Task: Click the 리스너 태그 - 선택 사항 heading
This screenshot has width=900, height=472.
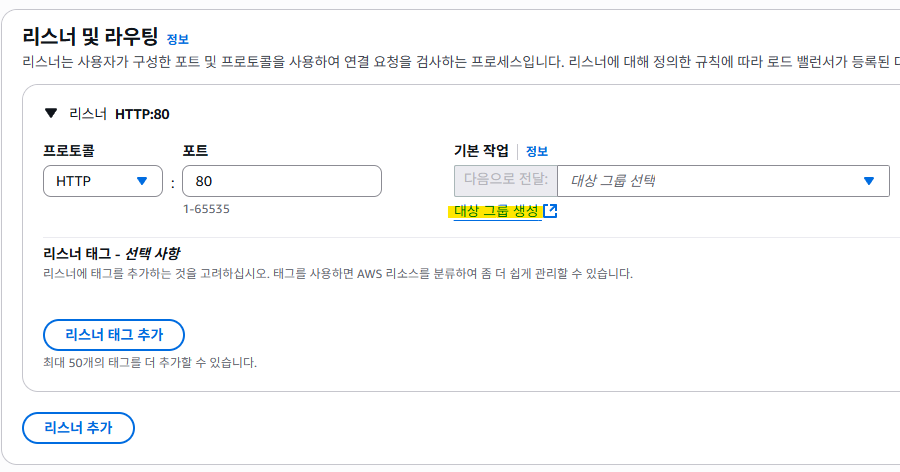Action: click(111, 253)
